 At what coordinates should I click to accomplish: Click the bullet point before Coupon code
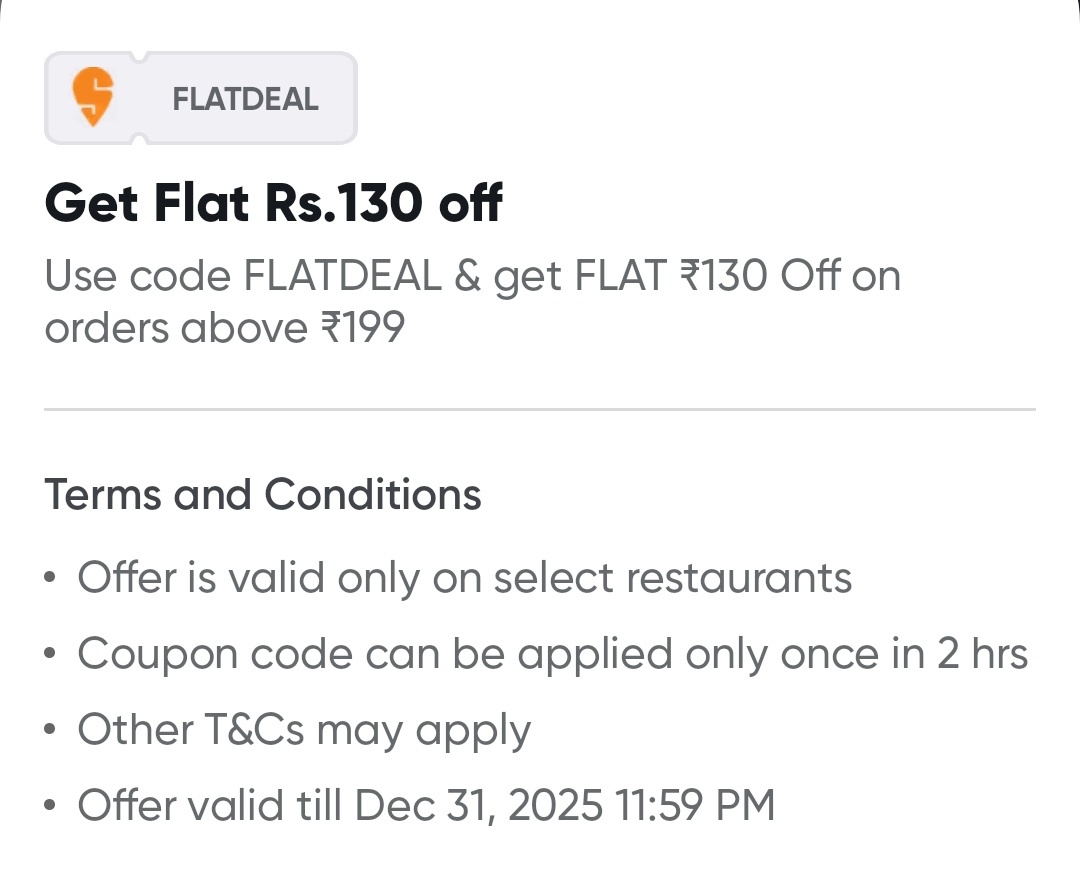coord(51,655)
